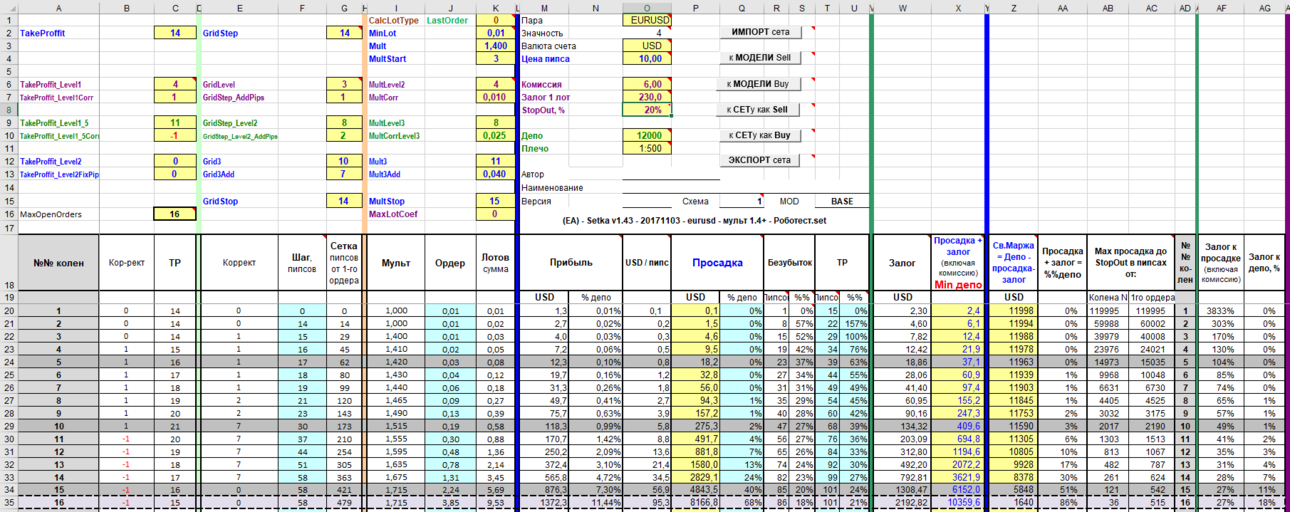
Task: Select the MultStart value cell
Action: click(x=494, y=59)
